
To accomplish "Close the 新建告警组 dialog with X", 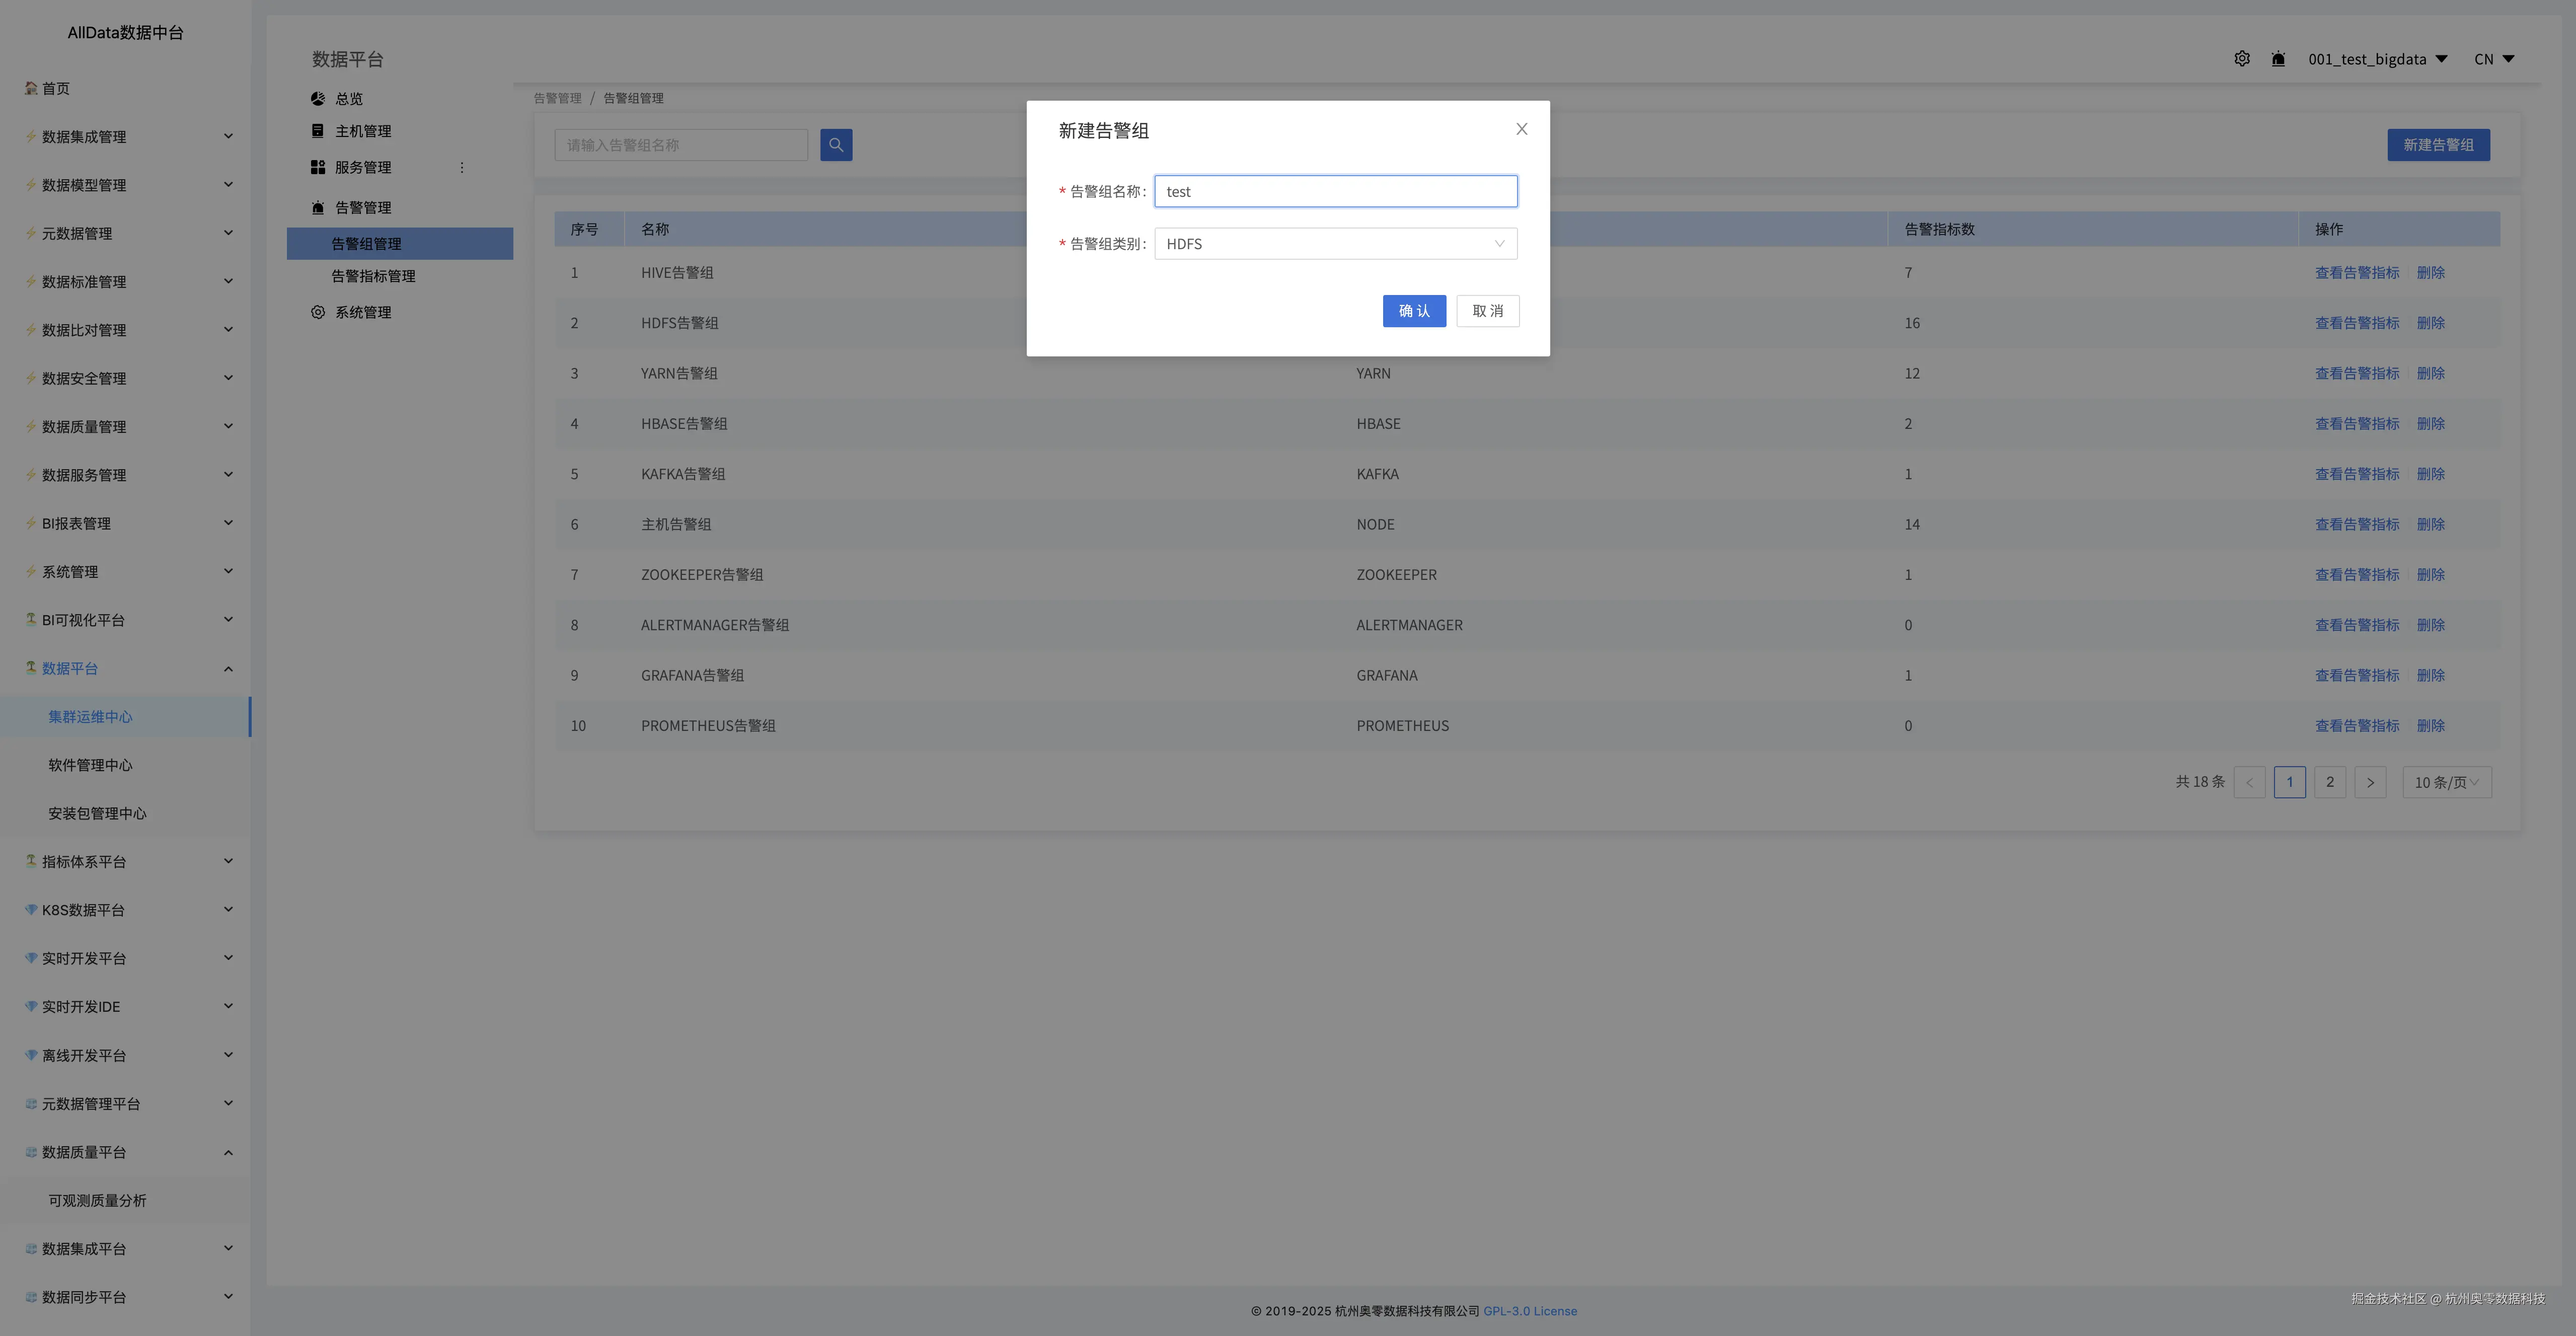I will click(x=1521, y=129).
